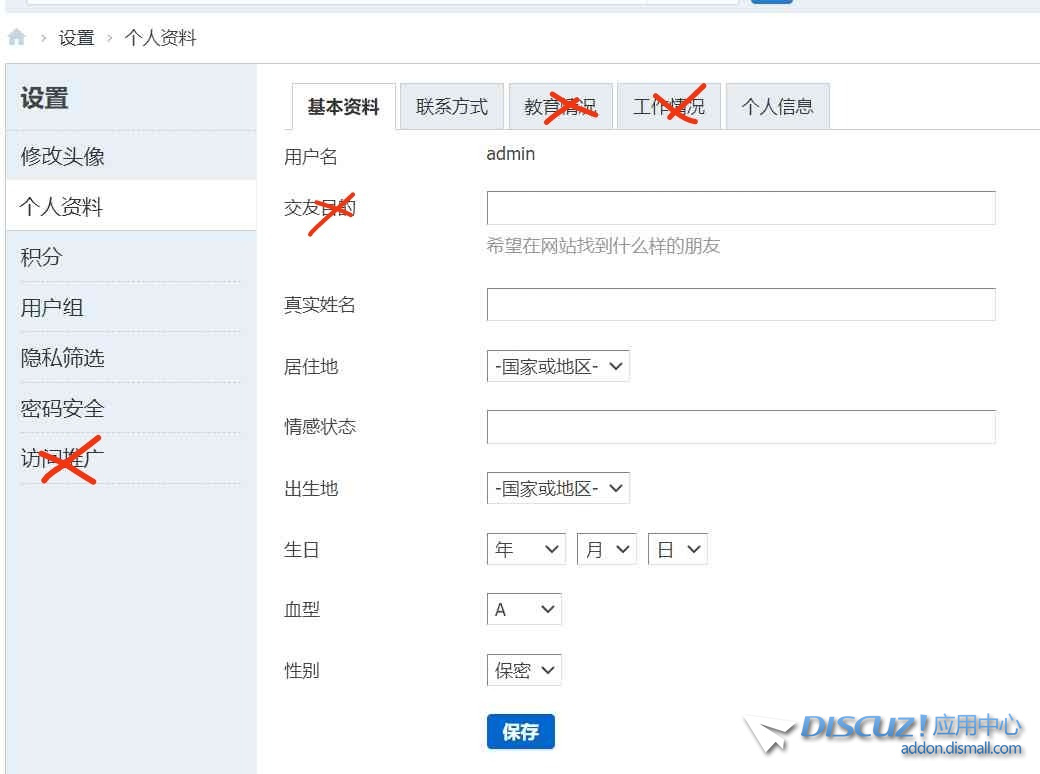Click the home icon in breadcrumb
This screenshot has height=774, width=1040.
16,38
